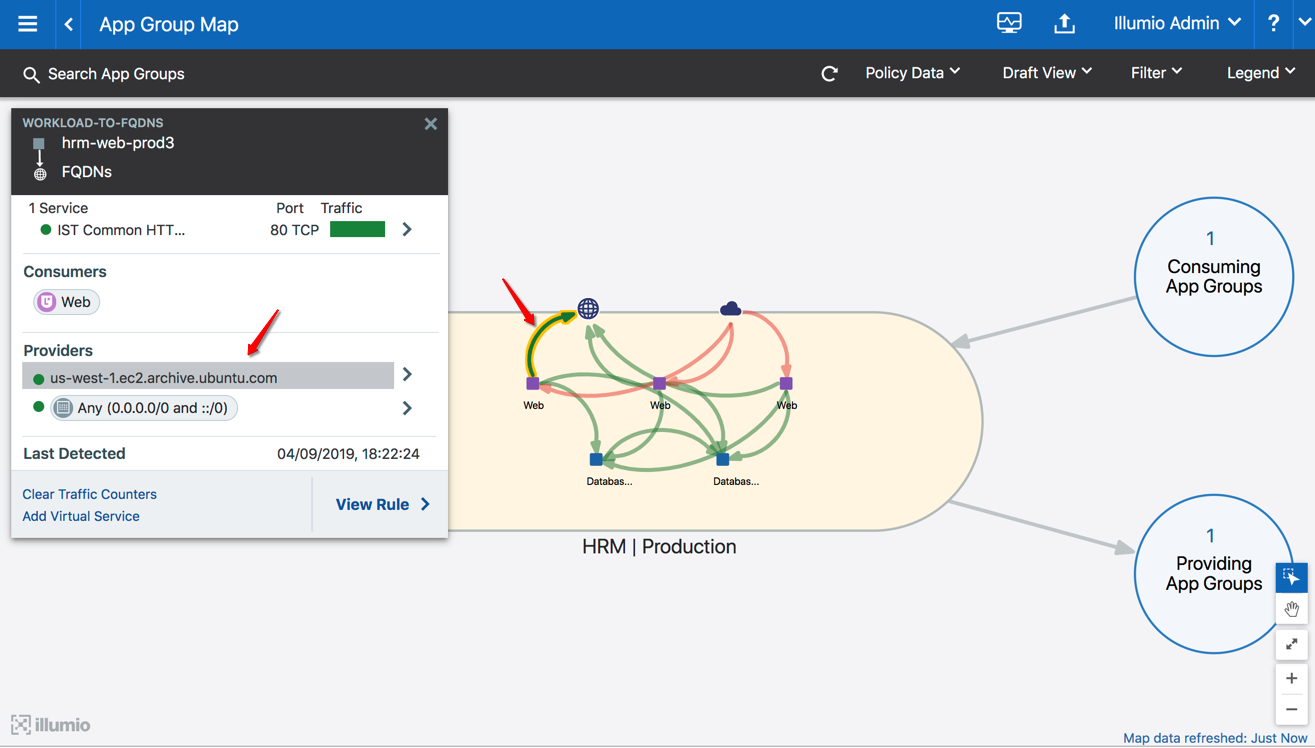Image resolution: width=1315 pixels, height=748 pixels.
Task: Click the Search App Groups field
Action: pos(116,74)
